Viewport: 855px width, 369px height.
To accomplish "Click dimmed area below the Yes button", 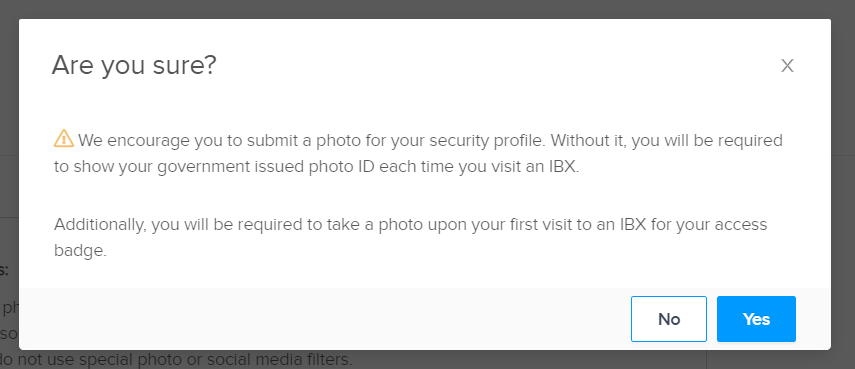I will (x=756, y=360).
